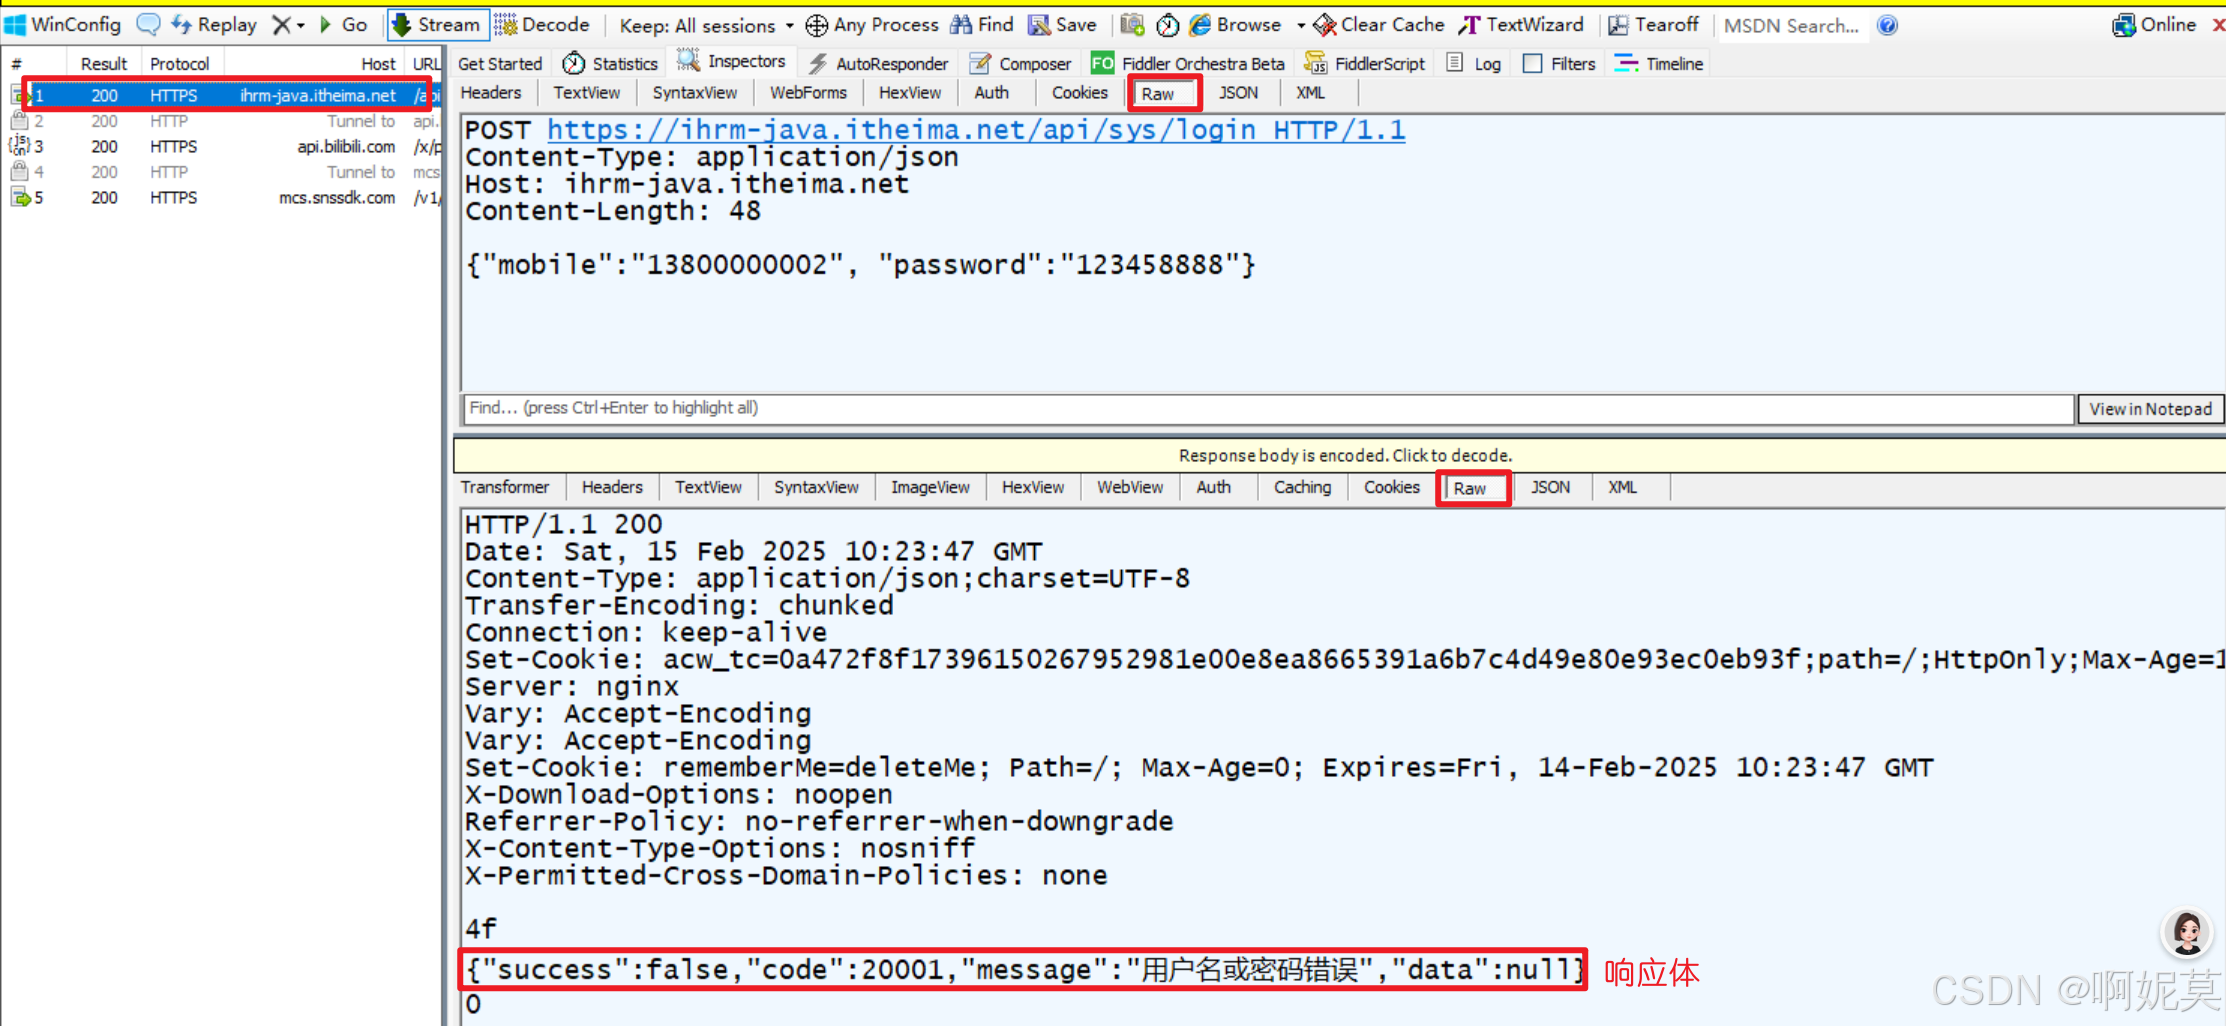Open the Remove sessions X dropdown

click(288, 25)
